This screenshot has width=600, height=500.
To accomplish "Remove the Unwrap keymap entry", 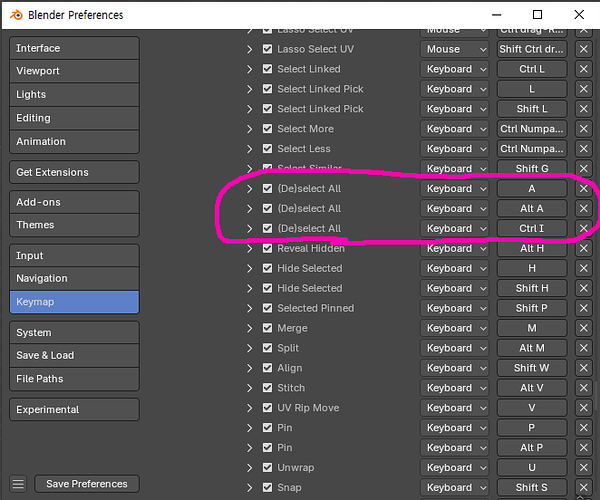I will (583, 467).
